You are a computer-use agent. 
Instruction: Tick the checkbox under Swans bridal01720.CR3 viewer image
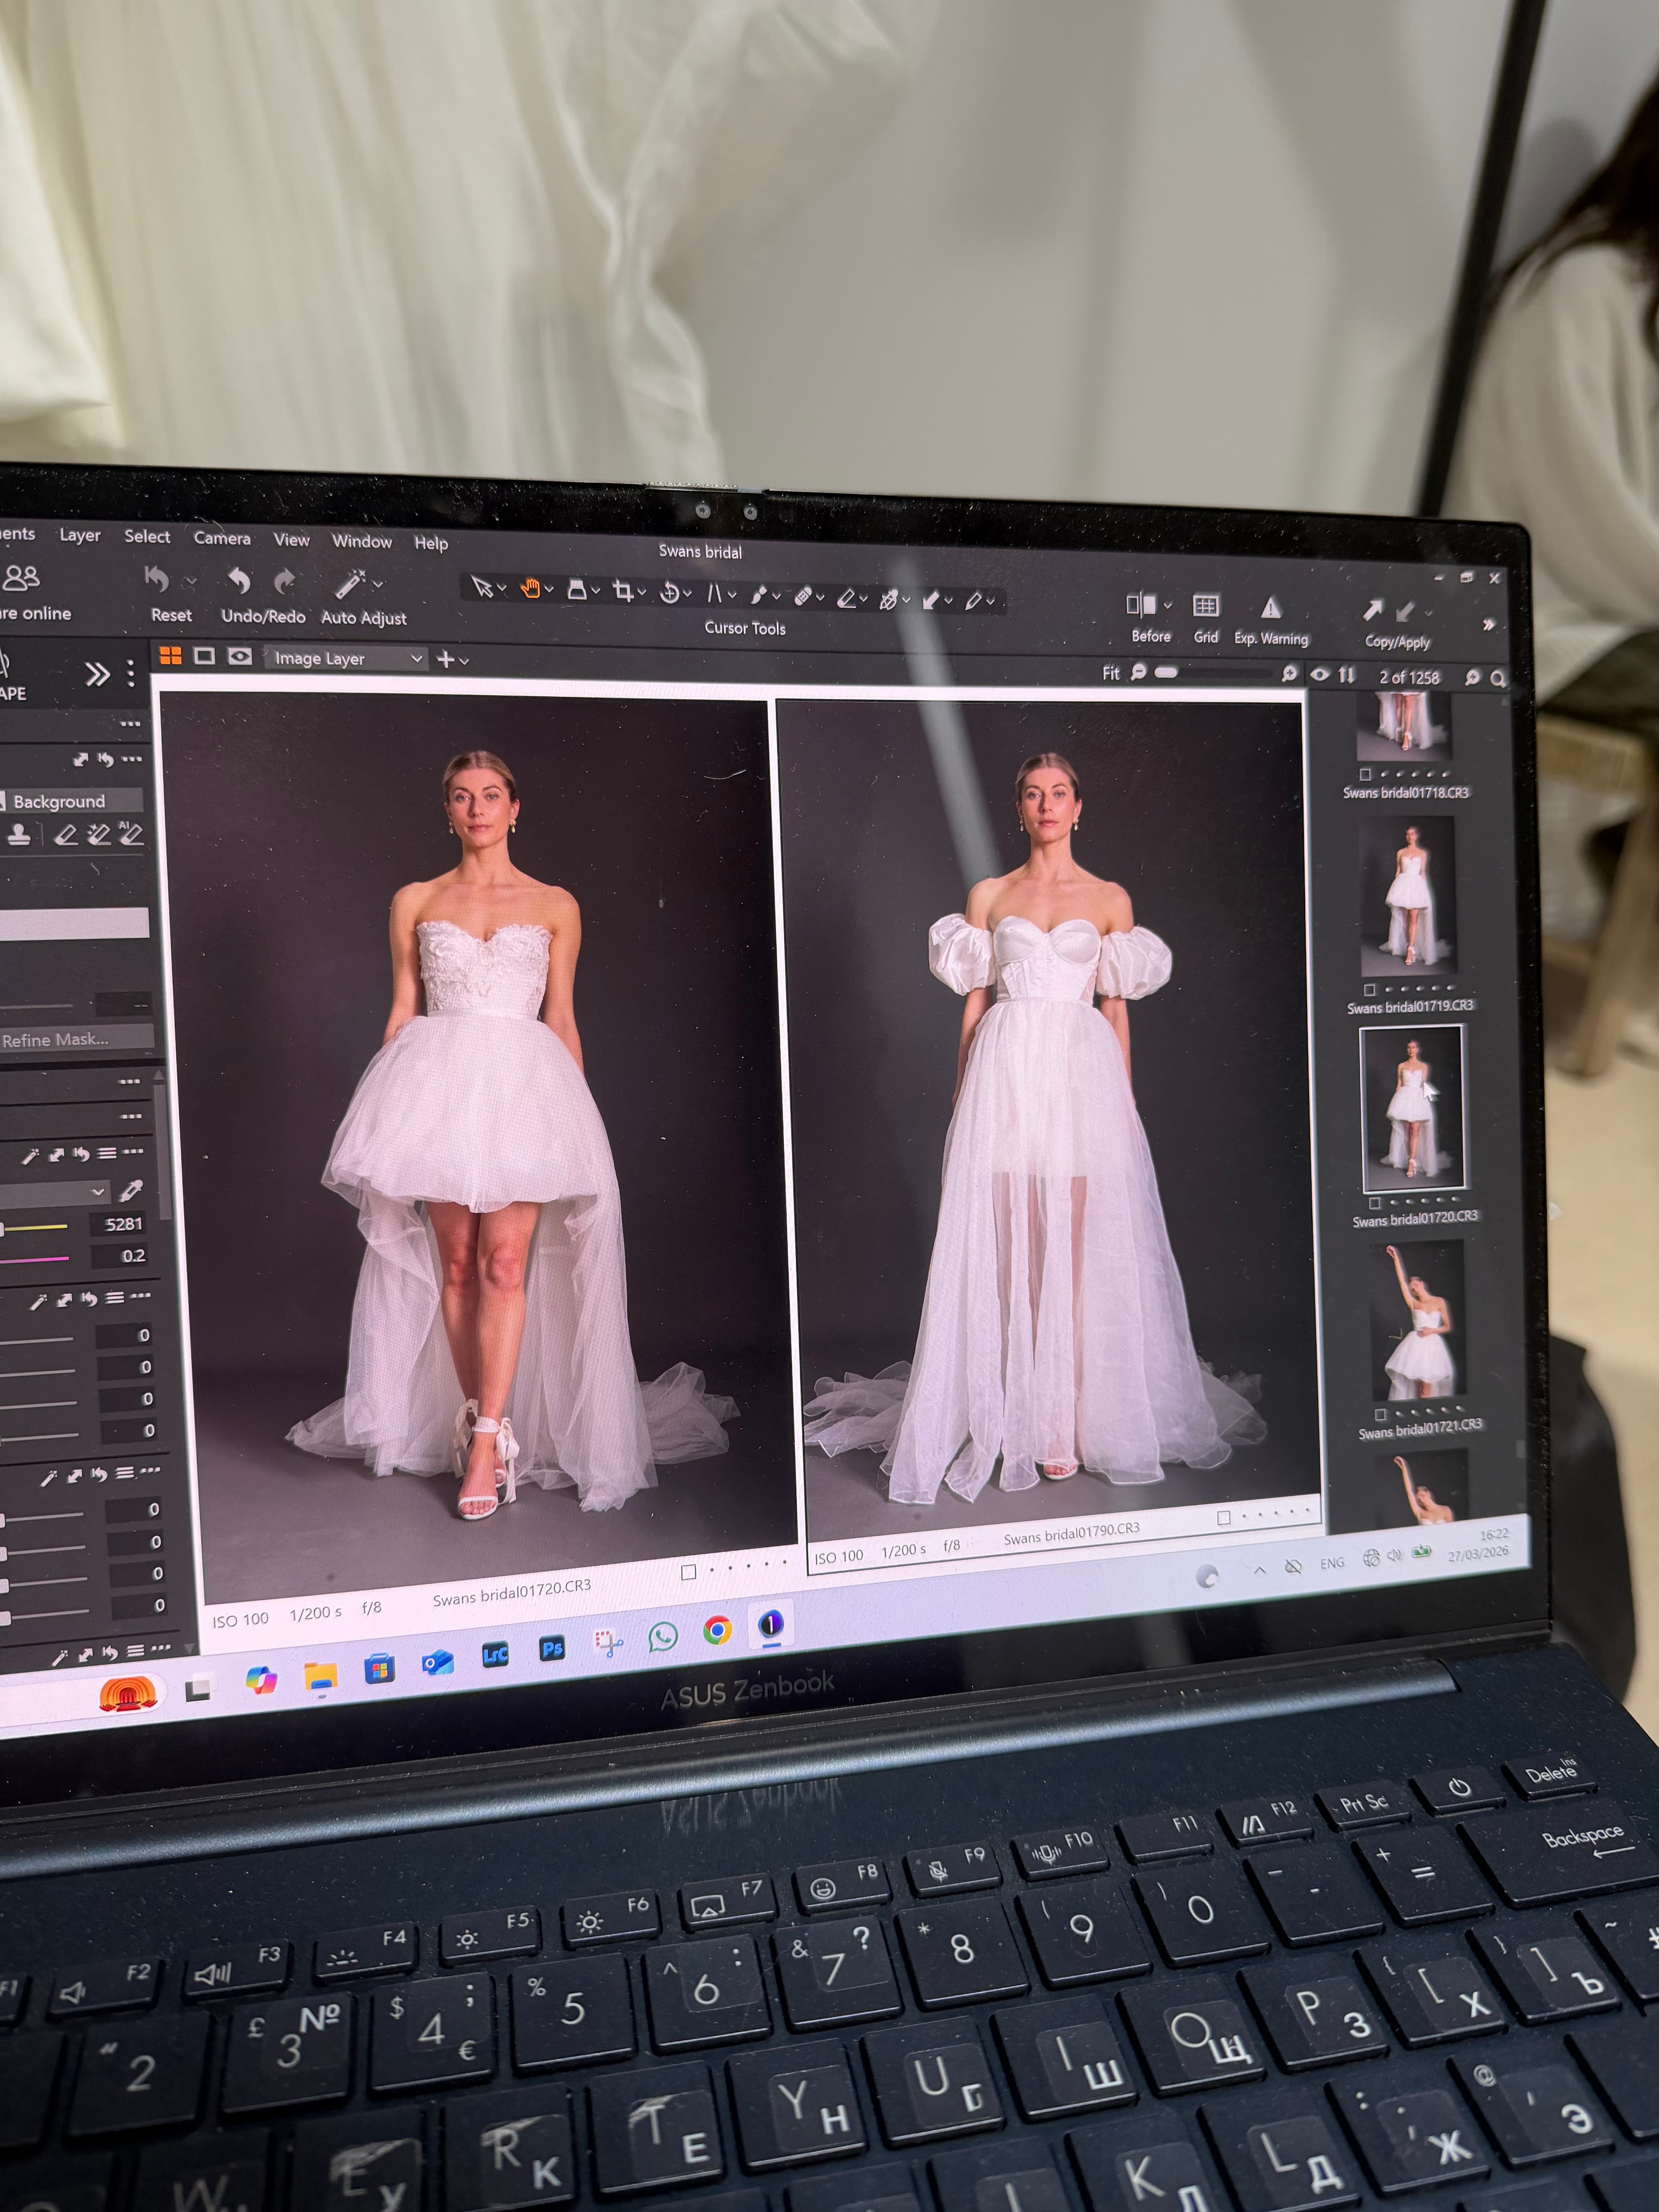point(688,1573)
